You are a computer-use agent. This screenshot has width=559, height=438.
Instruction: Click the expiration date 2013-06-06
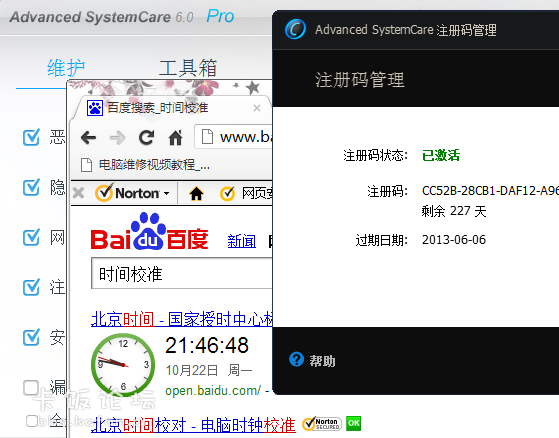[x=454, y=239]
